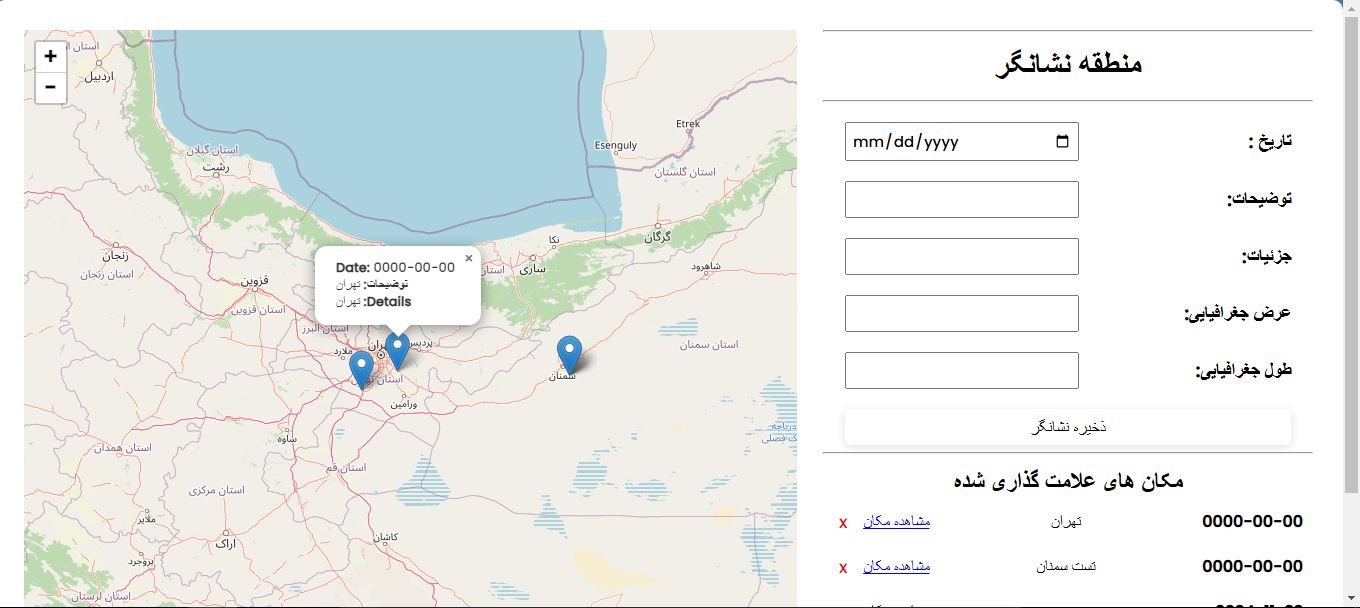1360x608 pixels.
Task: Delete the تهران saved location with red x
Action: [x=843, y=523]
